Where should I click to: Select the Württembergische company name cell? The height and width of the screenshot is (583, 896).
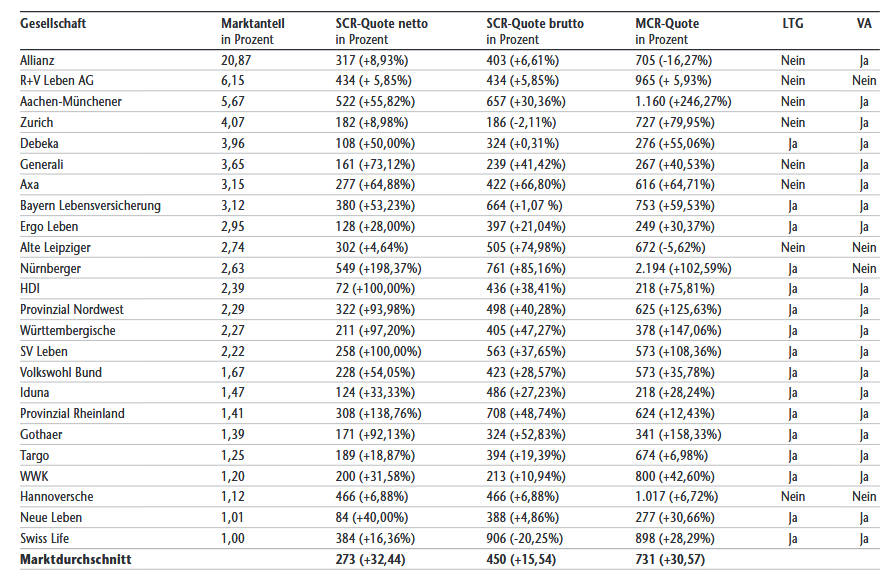[68, 331]
